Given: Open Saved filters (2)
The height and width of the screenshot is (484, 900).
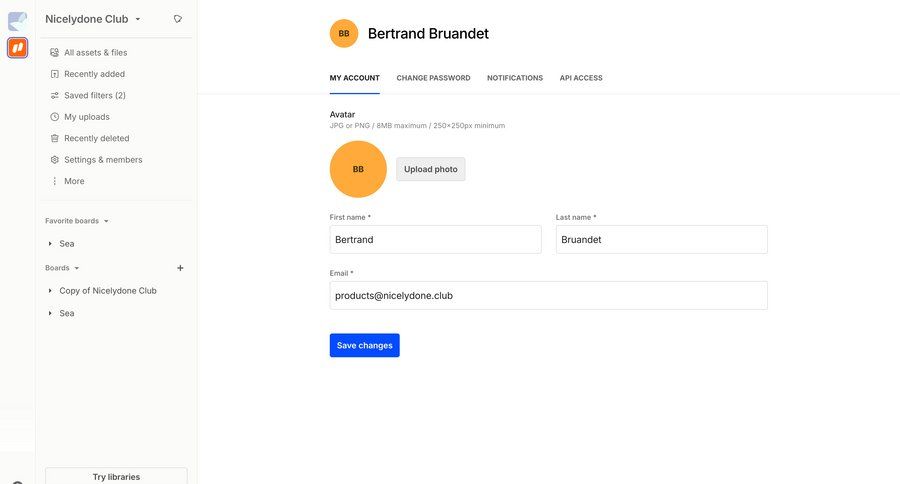Looking at the screenshot, I should [94, 95].
